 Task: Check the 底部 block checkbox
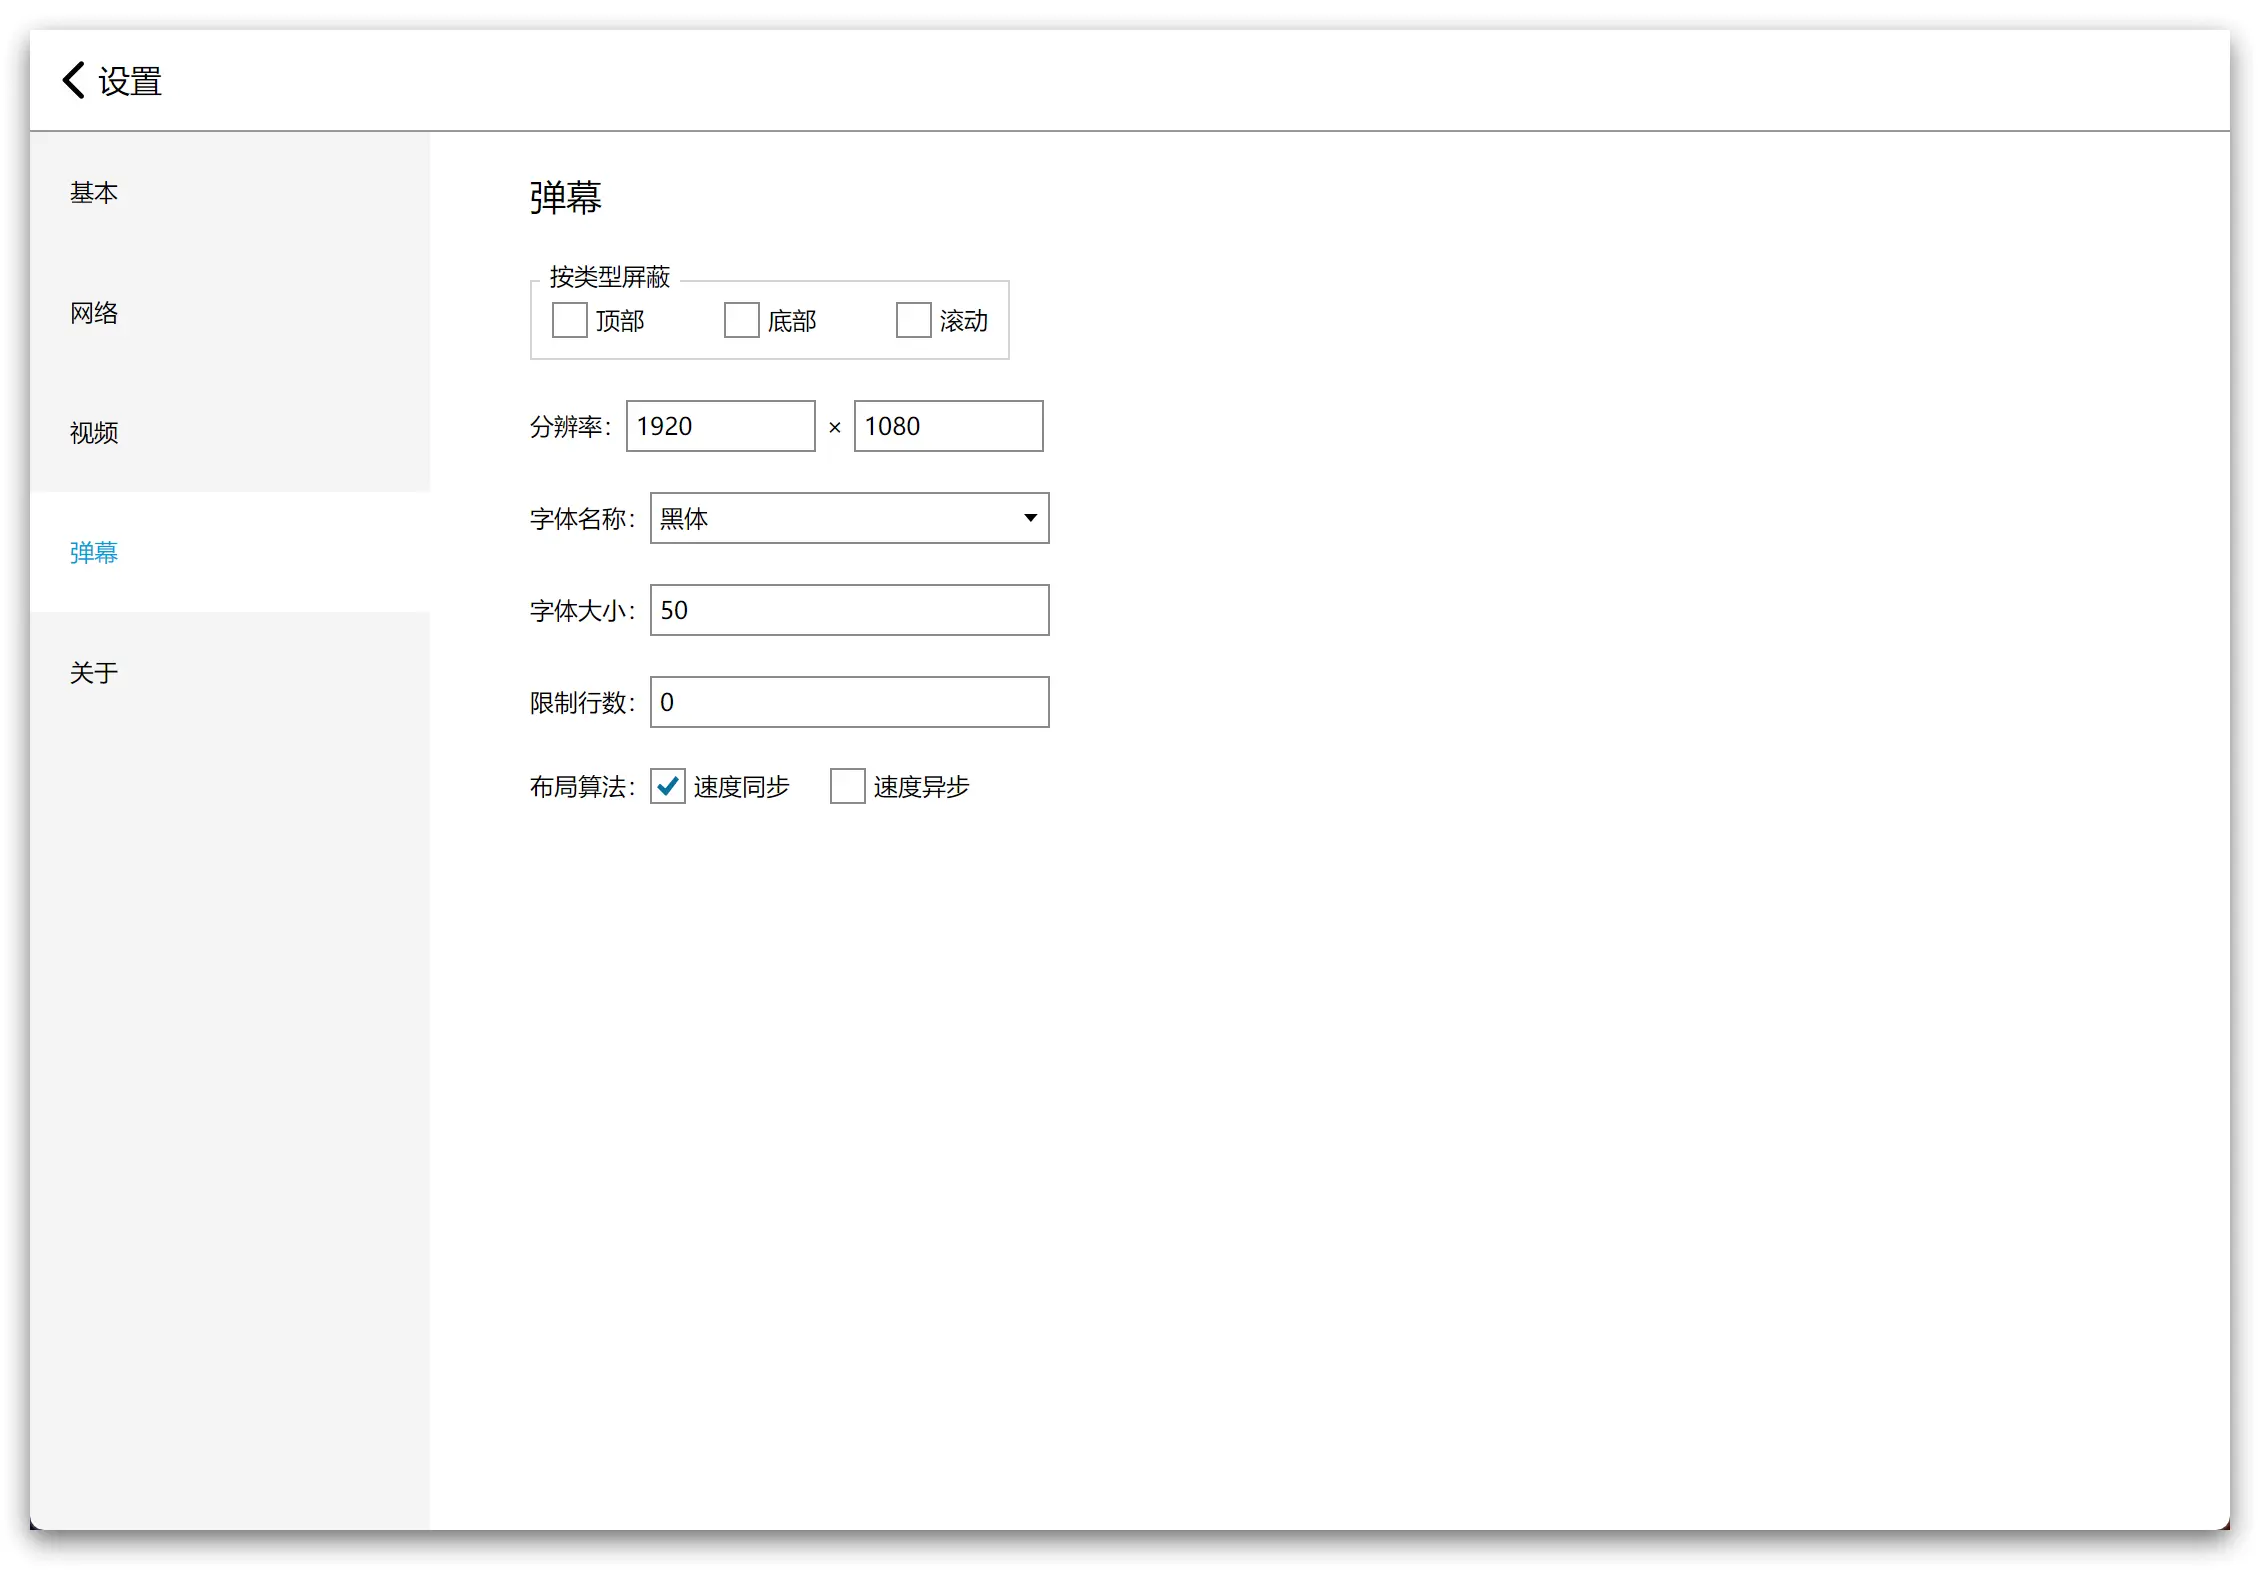coord(742,320)
